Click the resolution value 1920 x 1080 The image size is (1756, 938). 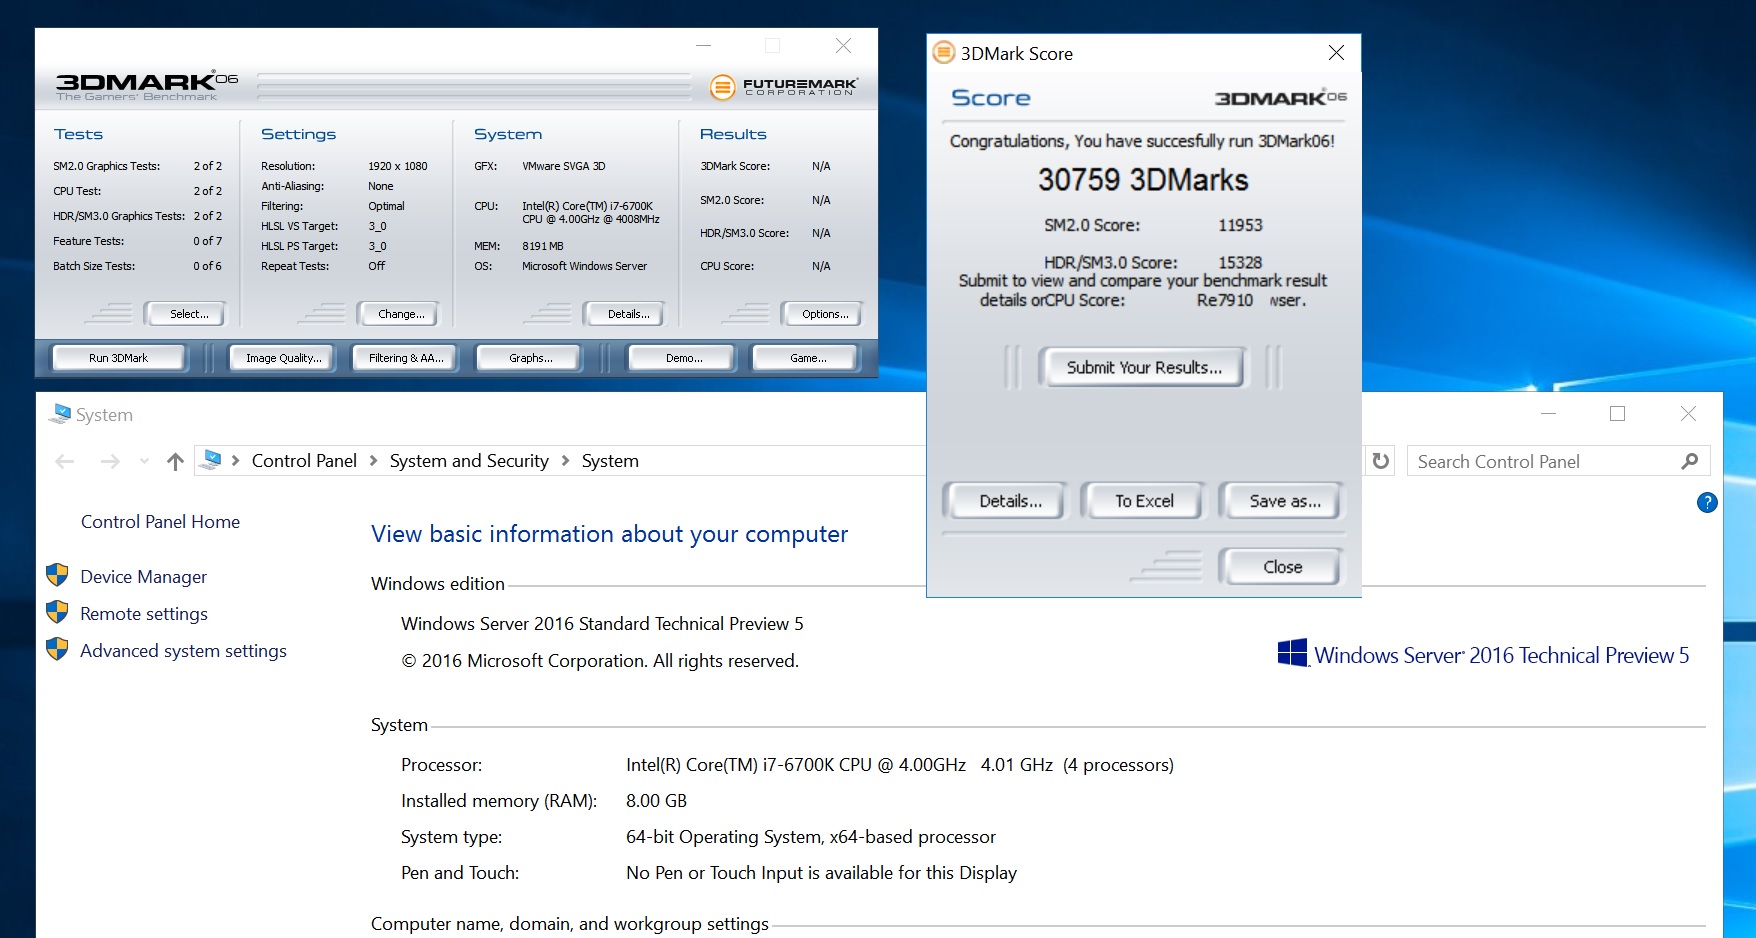tap(397, 166)
